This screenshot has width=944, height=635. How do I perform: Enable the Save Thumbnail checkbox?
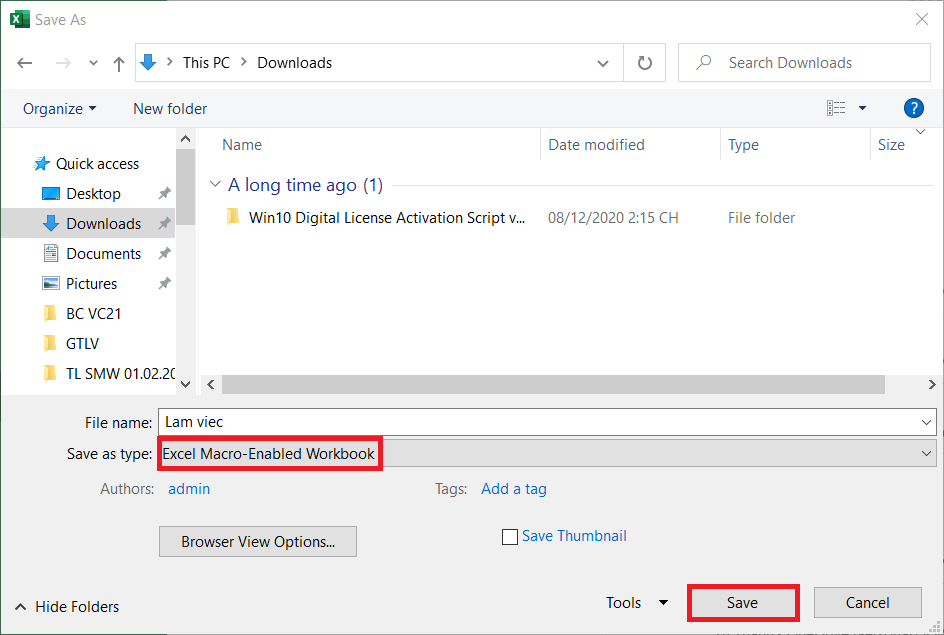(x=510, y=537)
